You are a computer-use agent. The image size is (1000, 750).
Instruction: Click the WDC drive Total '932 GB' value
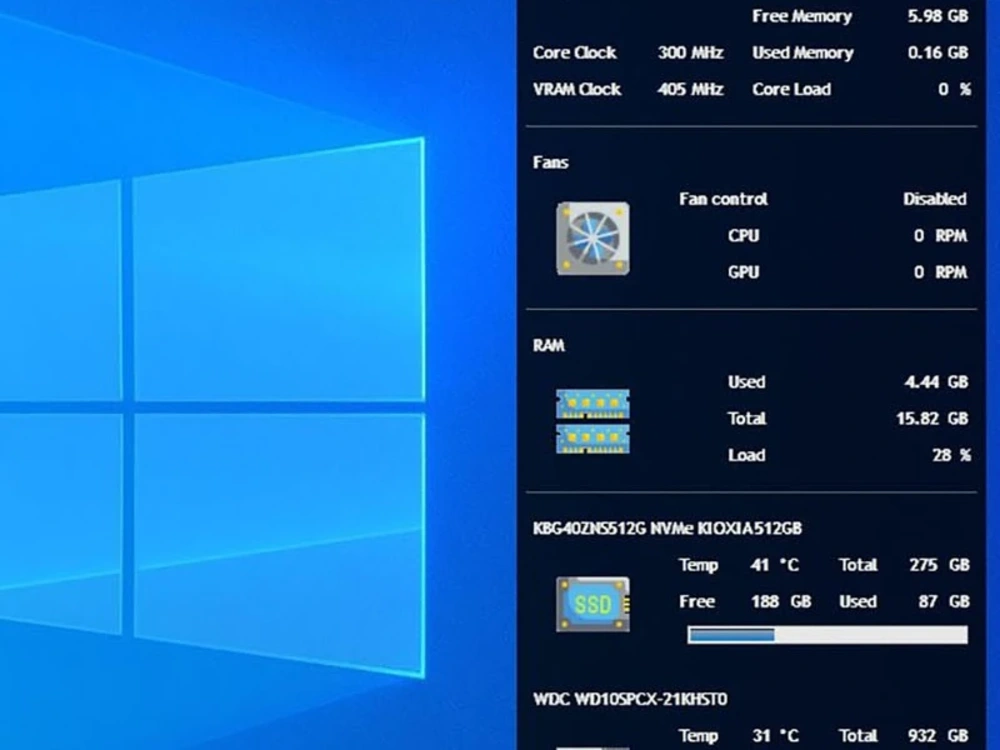click(938, 736)
